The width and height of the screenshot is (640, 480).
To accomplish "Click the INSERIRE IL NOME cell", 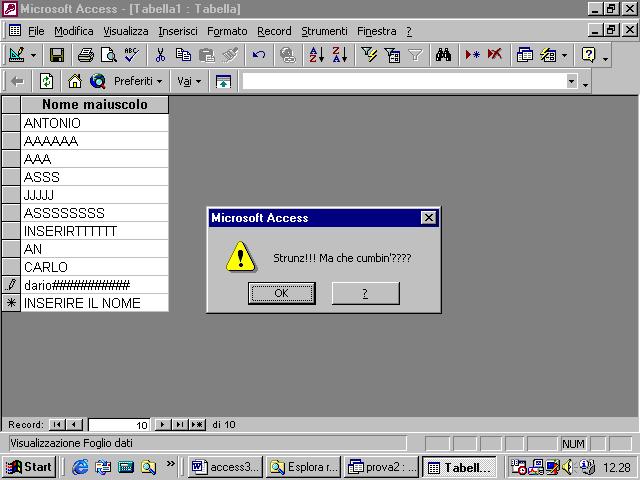I will [x=95, y=303].
